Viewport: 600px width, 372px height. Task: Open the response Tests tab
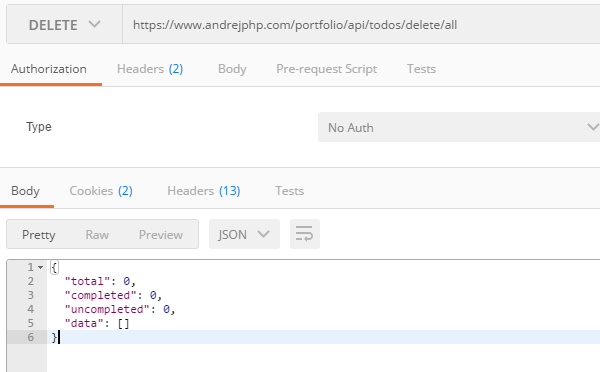coord(290,191)
